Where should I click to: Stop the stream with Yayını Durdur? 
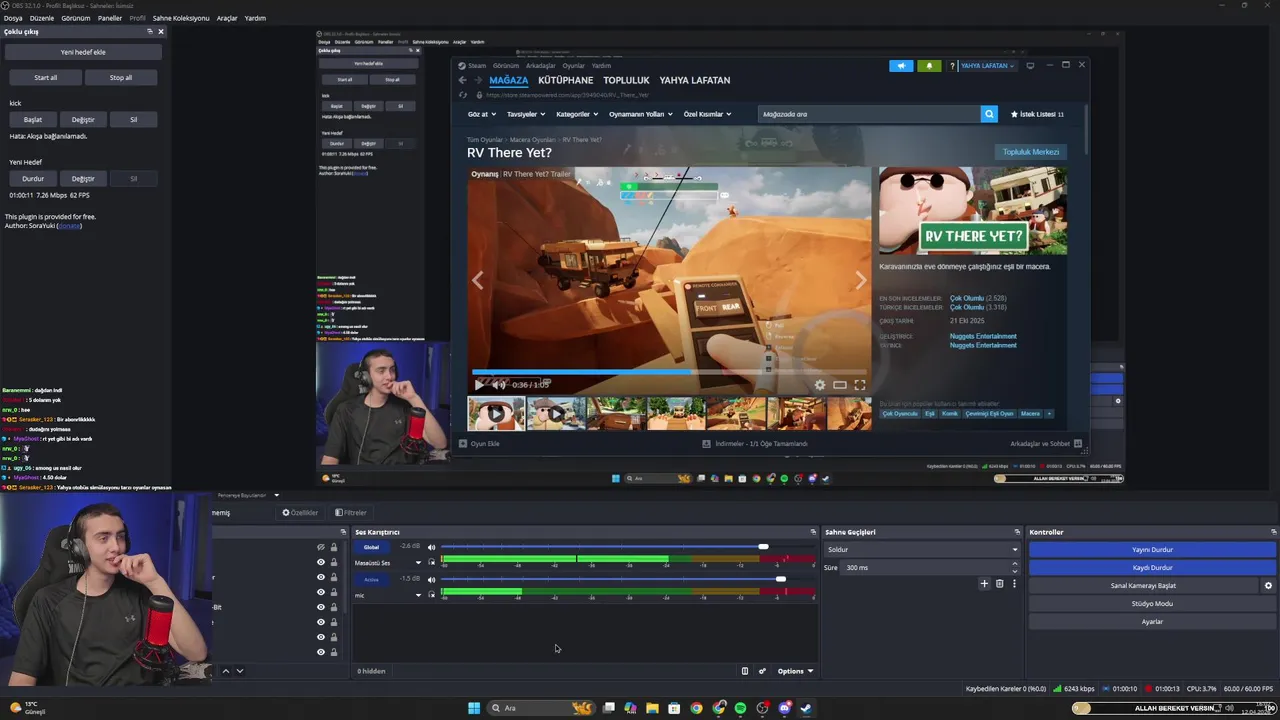[x=1152, y=549]
